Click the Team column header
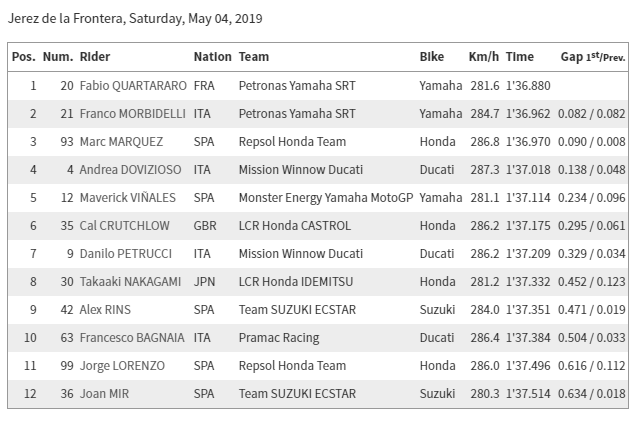This screenshot has height=422, width=640. pyautogui.click(x=254, y=57)
